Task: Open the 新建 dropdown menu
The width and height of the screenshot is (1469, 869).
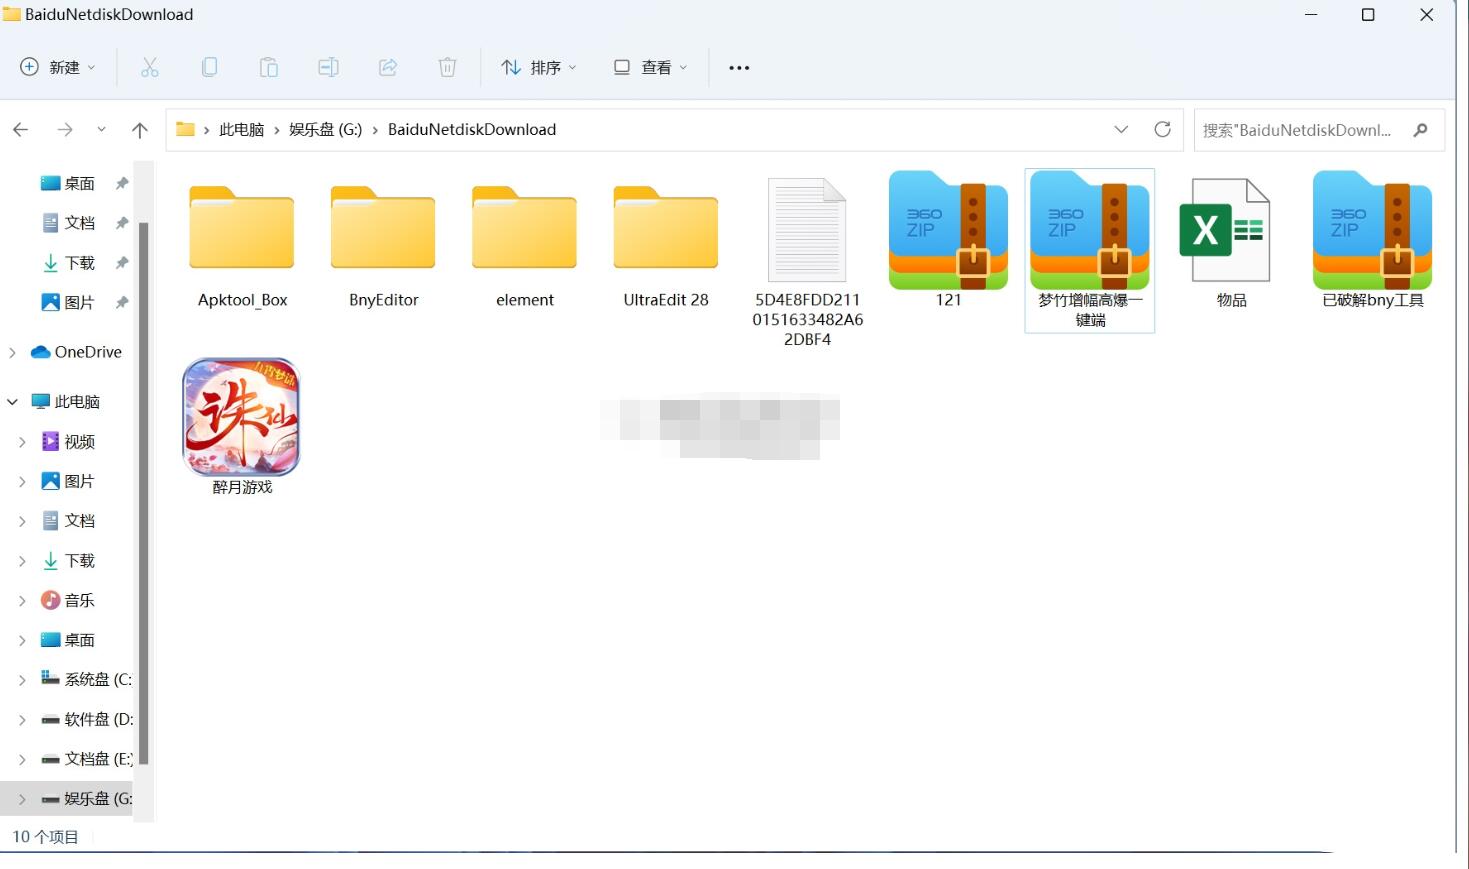Action: point(58,67)
